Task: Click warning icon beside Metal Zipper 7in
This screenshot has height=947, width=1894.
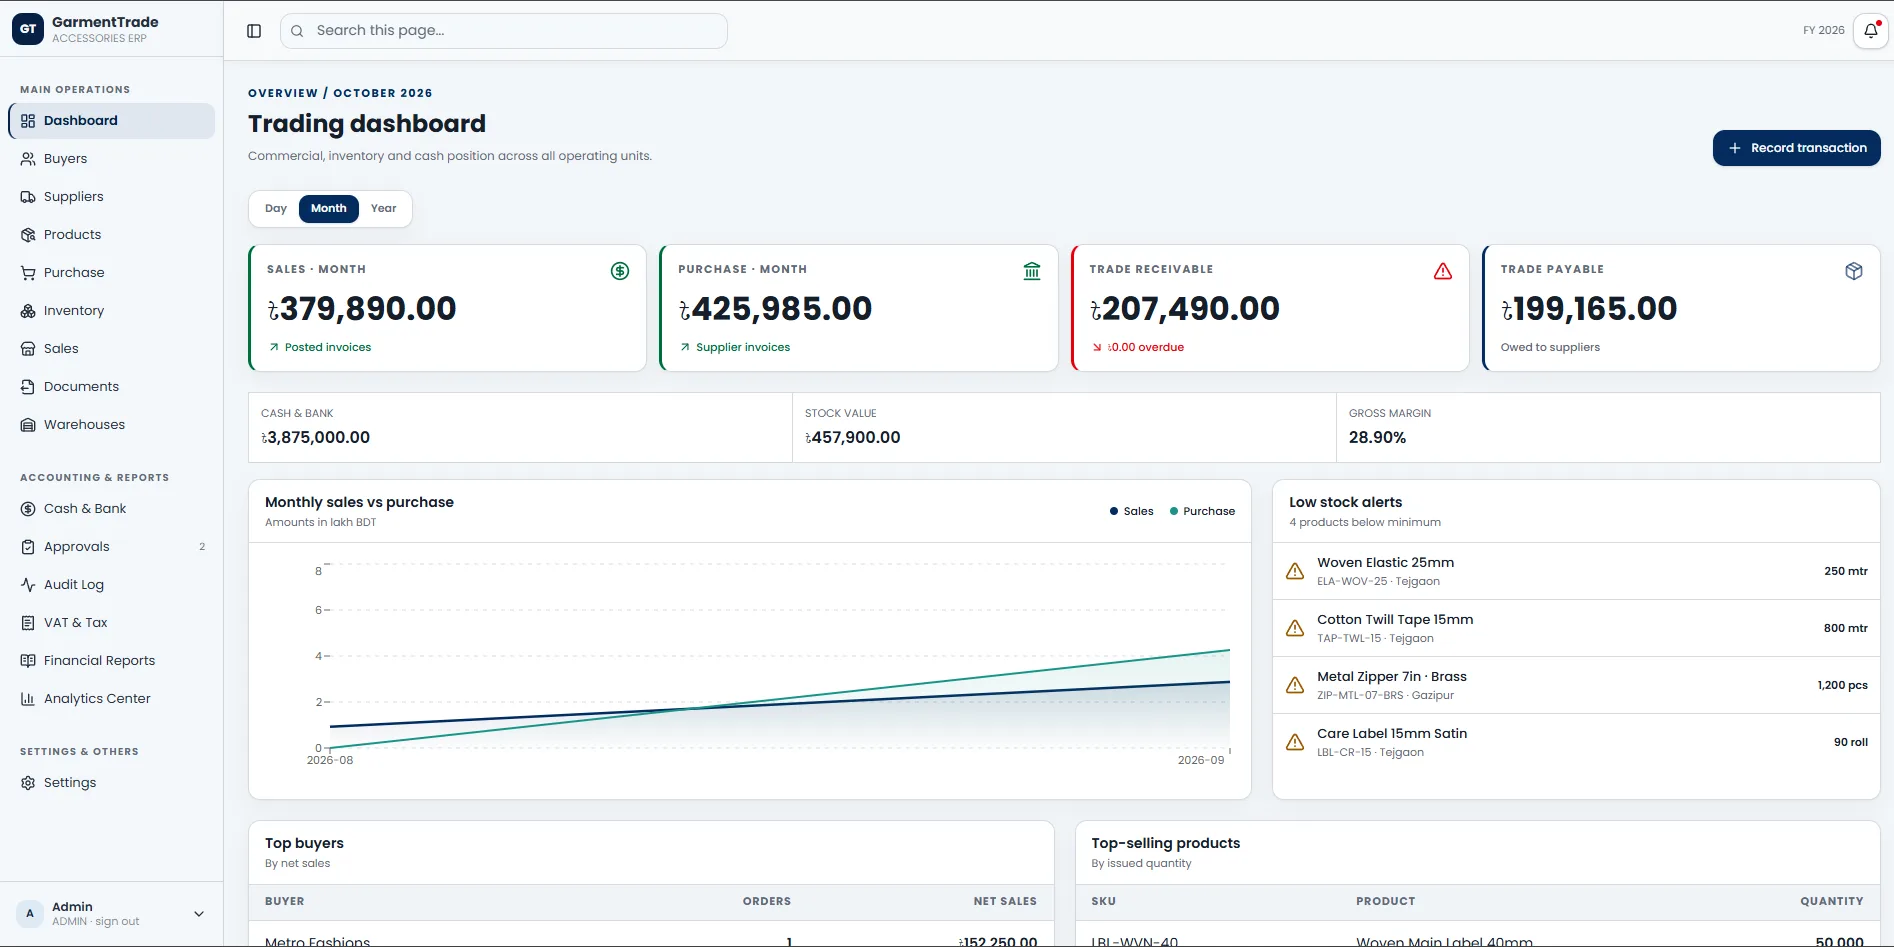Action: [x=1295, y=685]
